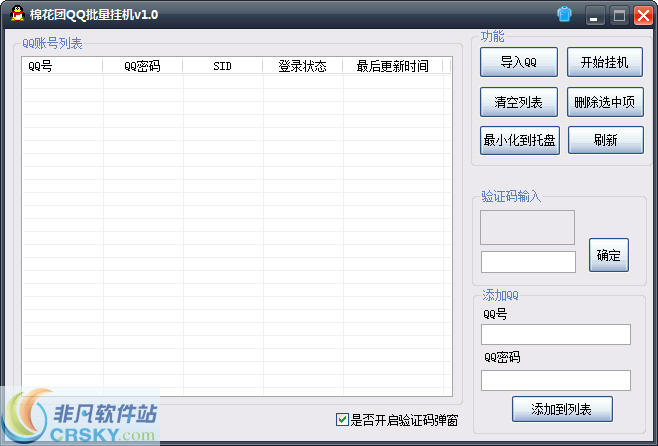658x446 pixels.
Task: Sort by the QQ密码 column header
Action: click(x=143, y=66)
